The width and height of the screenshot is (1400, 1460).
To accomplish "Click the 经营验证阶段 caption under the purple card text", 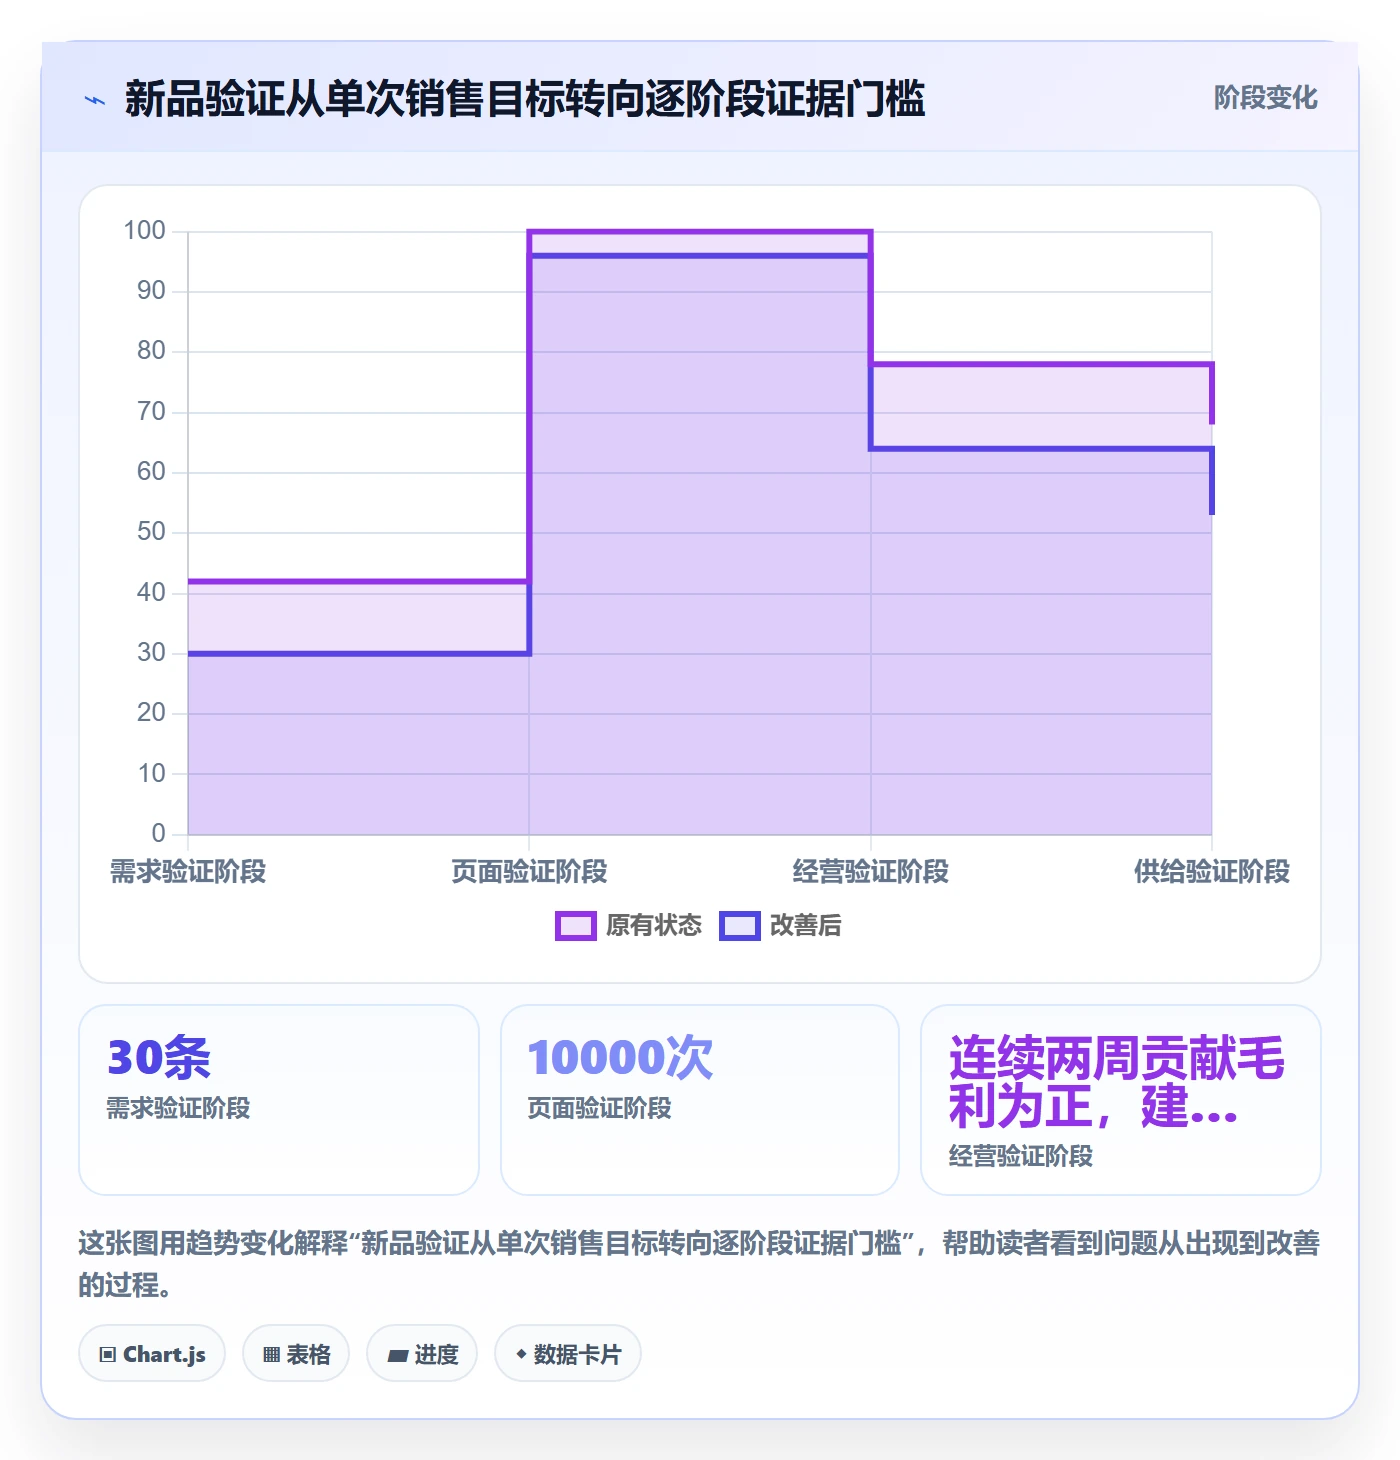I will (x=1021, y=1157).
